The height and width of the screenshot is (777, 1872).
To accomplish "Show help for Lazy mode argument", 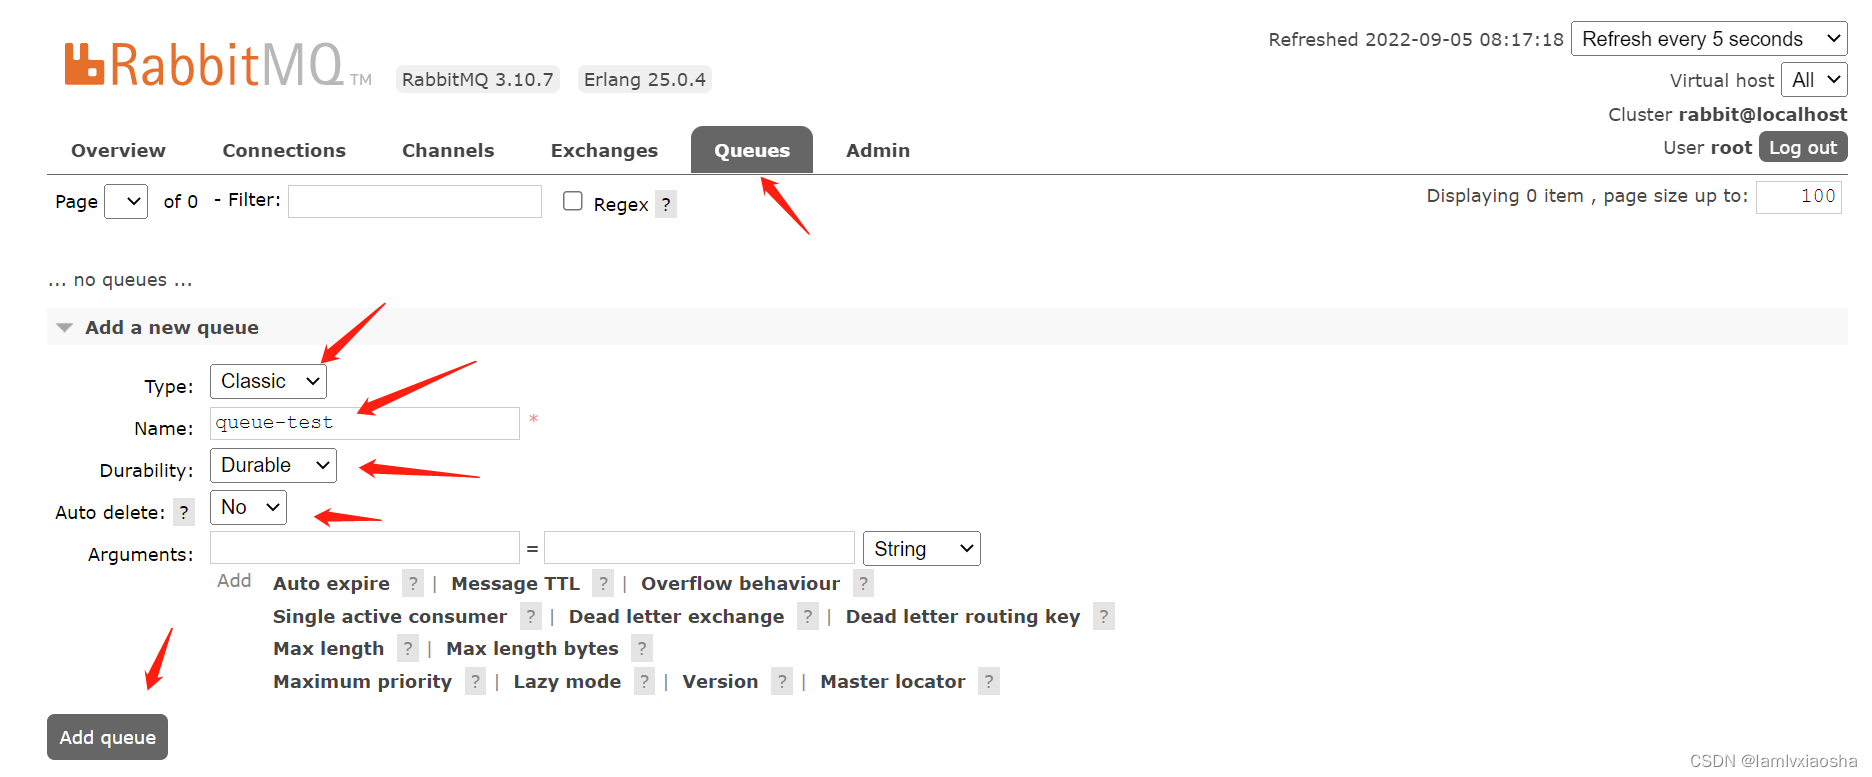I will [644, 681].
